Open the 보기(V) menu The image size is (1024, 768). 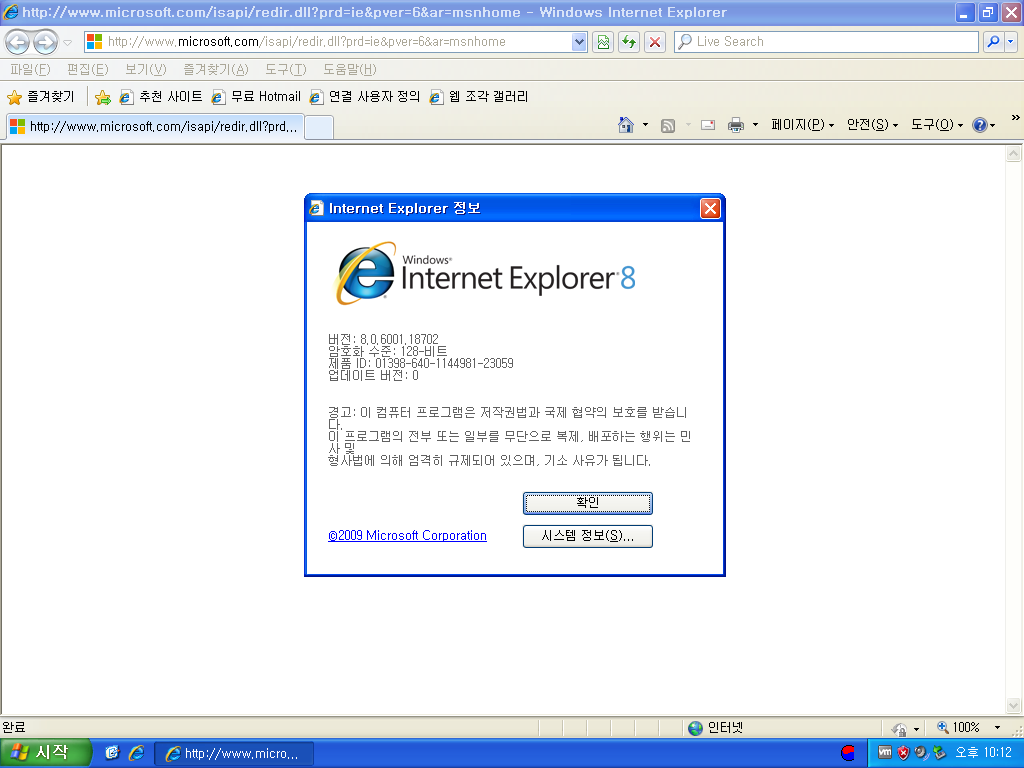click(x=146, y=69)
